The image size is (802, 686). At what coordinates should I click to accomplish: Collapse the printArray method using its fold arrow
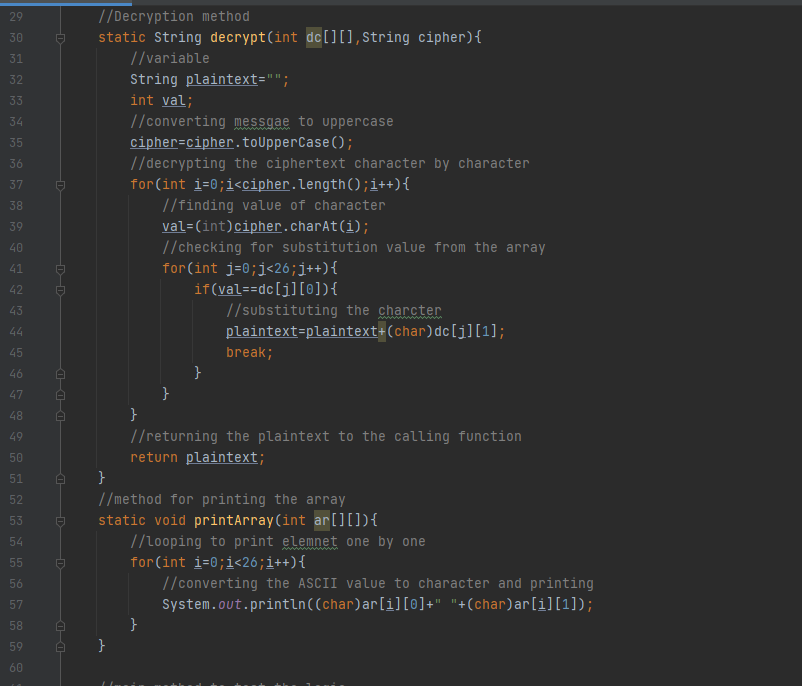(60, 520)
